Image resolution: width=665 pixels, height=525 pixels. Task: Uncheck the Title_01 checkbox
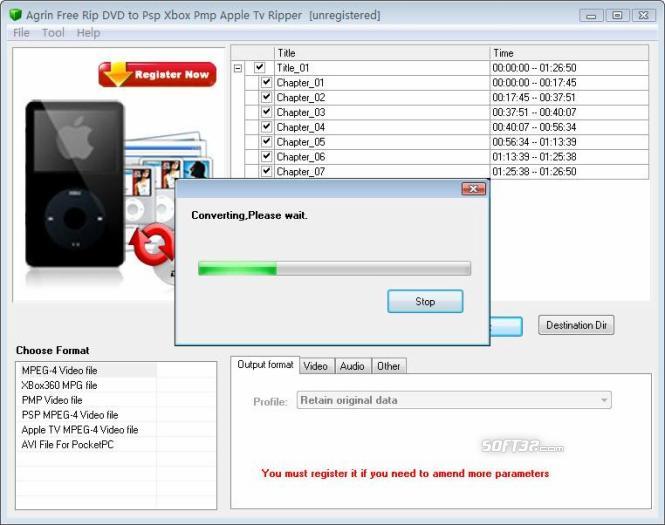260,67
